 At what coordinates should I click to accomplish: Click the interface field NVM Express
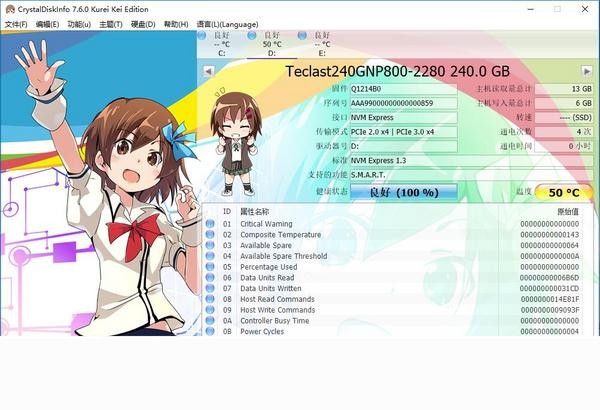(x=404, y=118)
